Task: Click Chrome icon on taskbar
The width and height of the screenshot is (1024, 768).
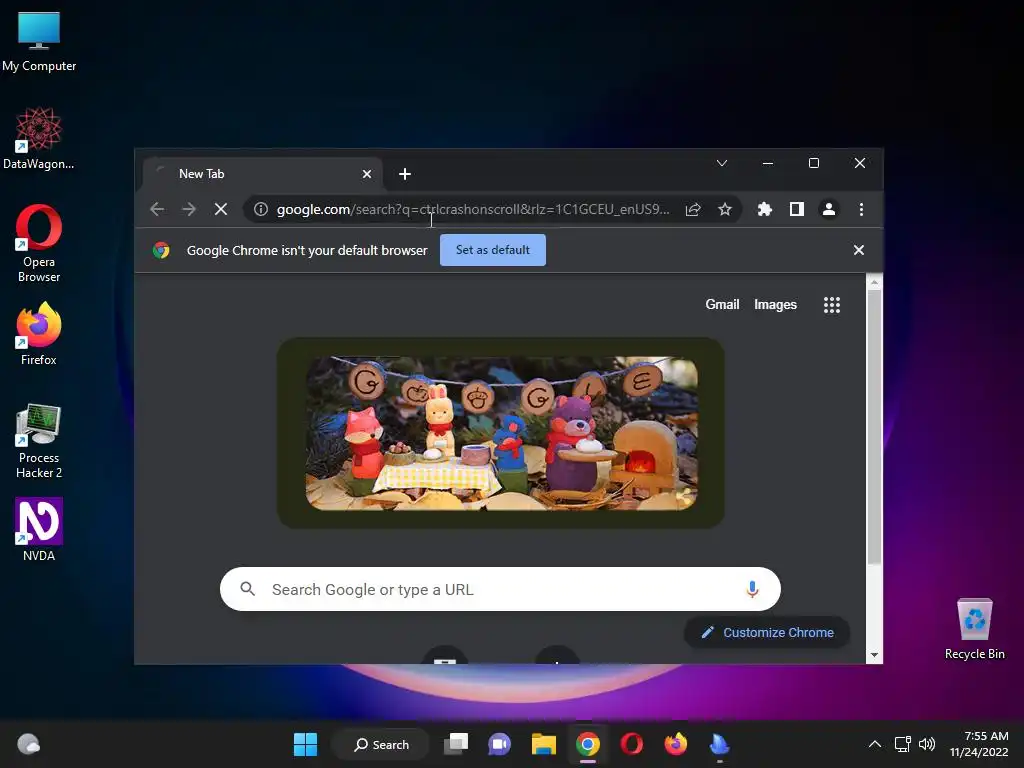Action: 588,744
